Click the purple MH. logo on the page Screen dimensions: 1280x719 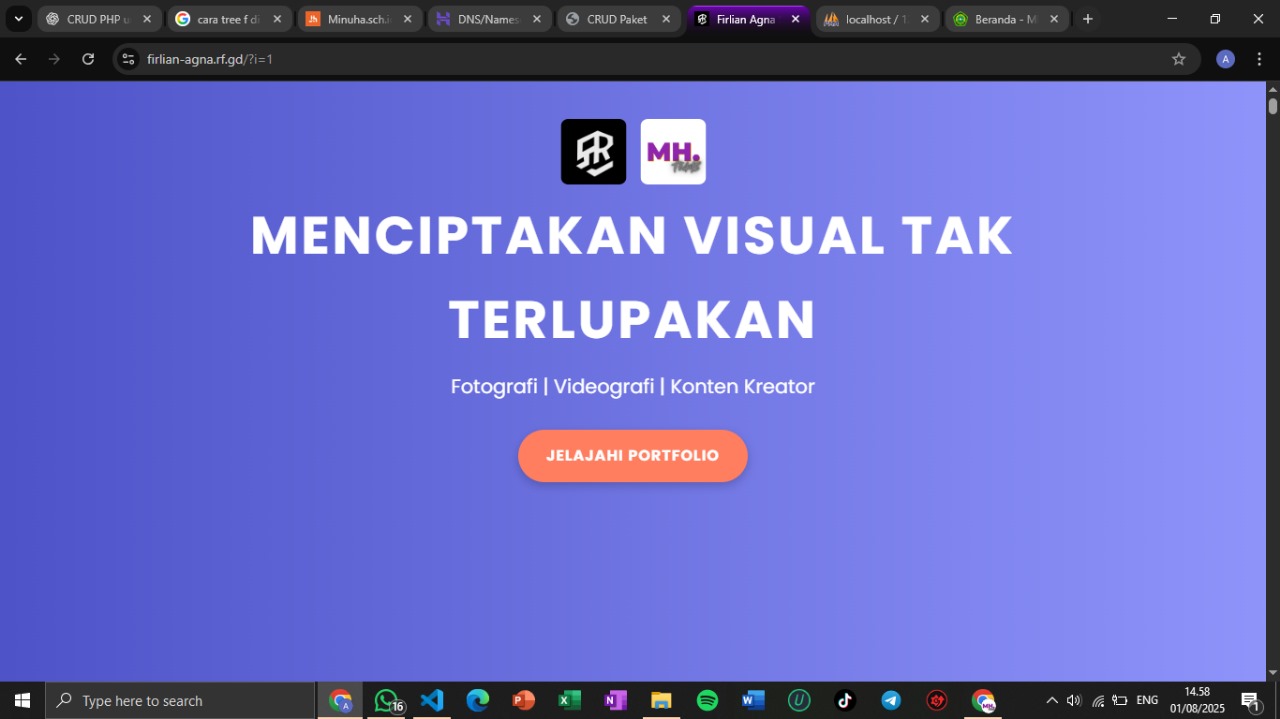pos(672,151)
